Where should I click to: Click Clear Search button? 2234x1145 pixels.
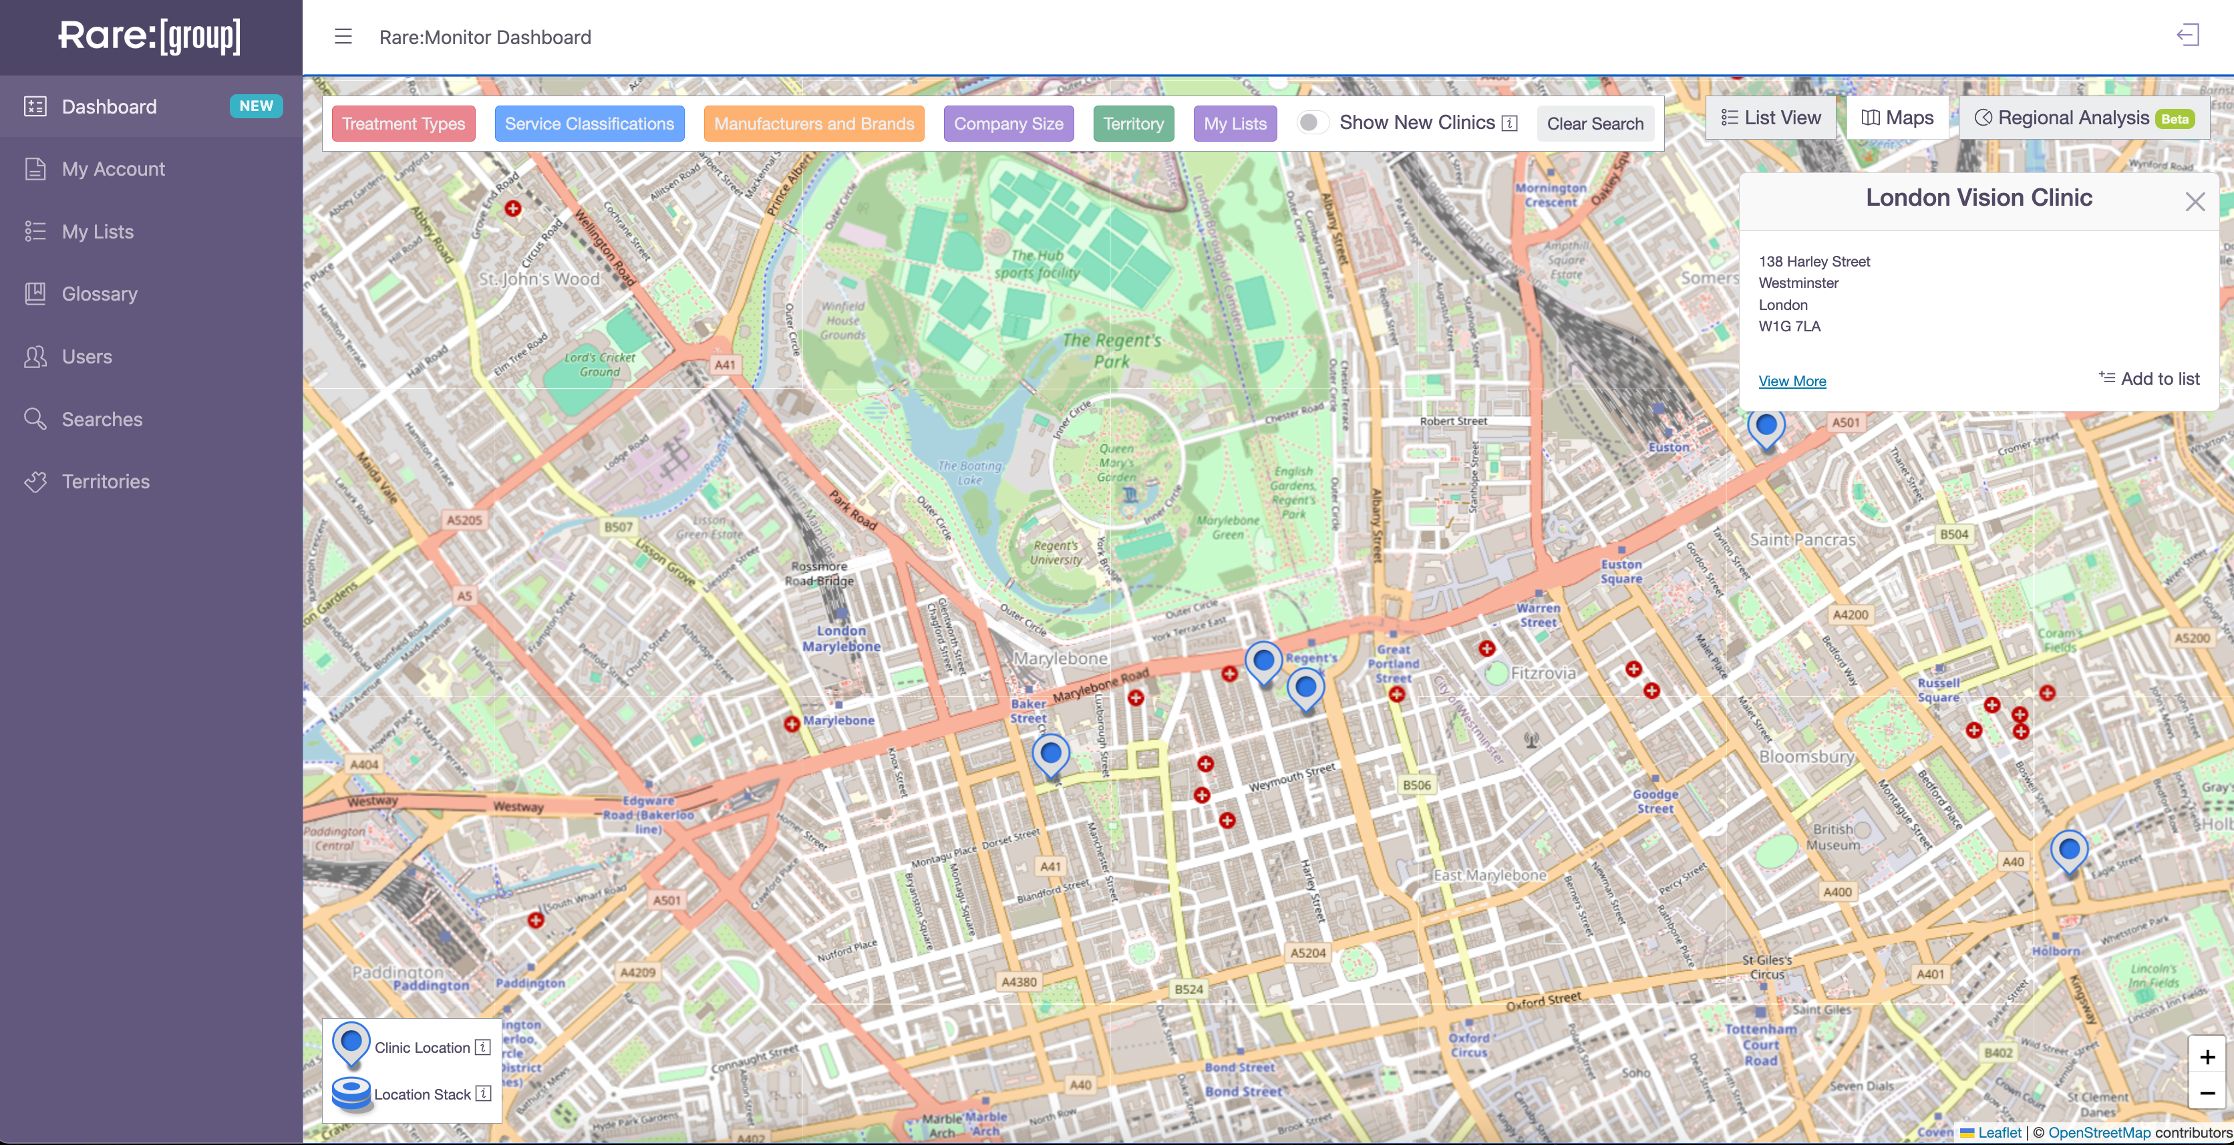point(1595,124)
